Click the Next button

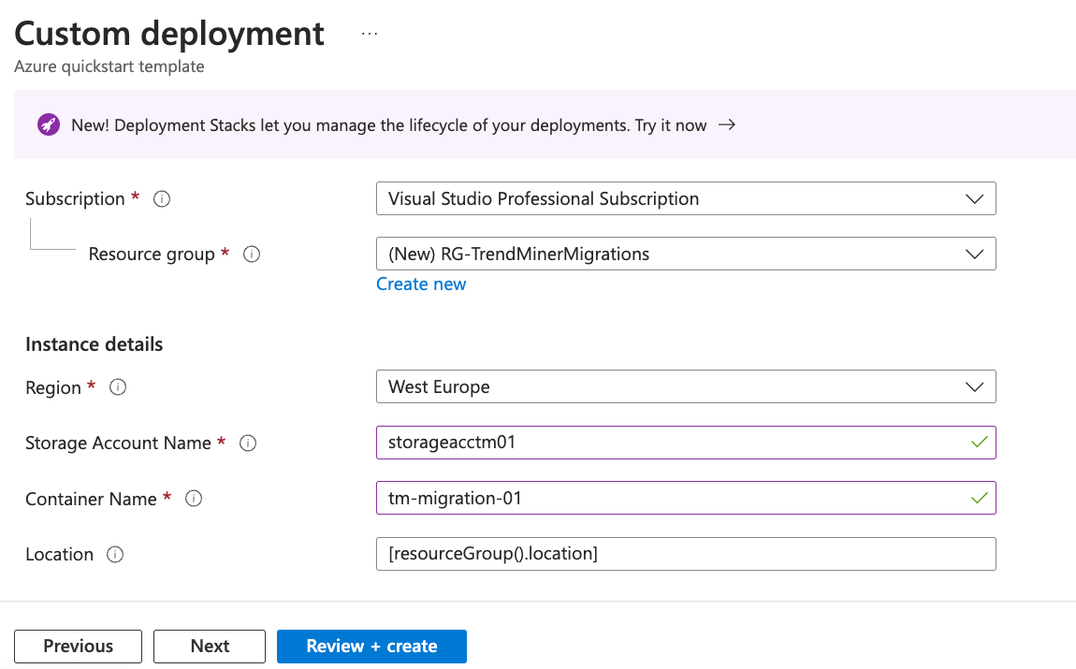pos(209,646)
